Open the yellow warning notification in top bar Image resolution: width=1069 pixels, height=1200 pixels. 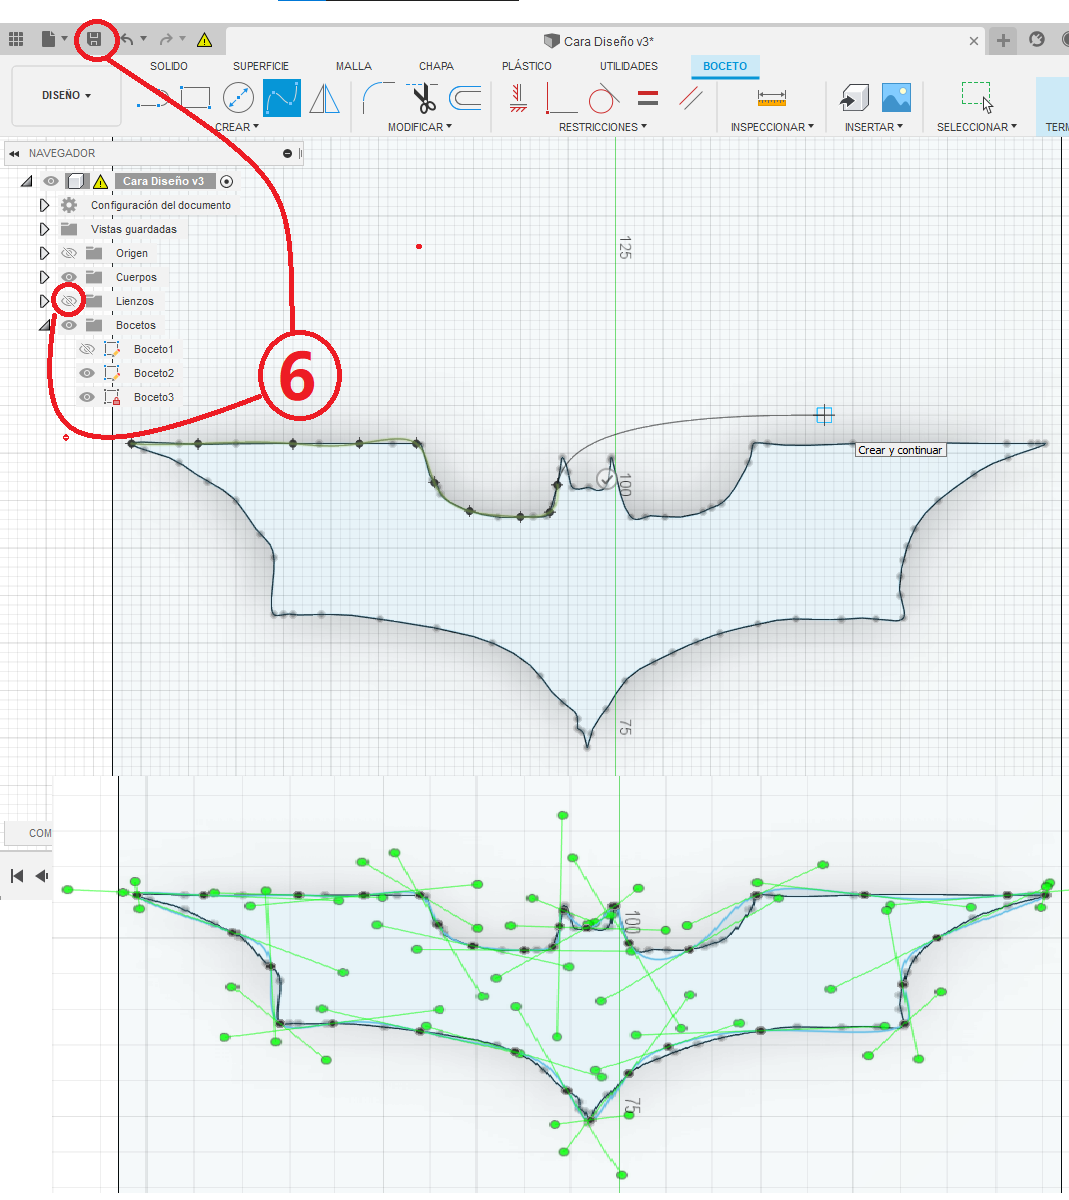pos(204,40)
